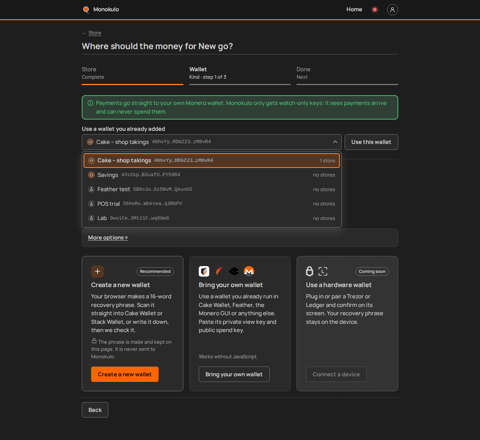
Task: Choose the POS trial wallet option
Action: (x=211, y=204)
